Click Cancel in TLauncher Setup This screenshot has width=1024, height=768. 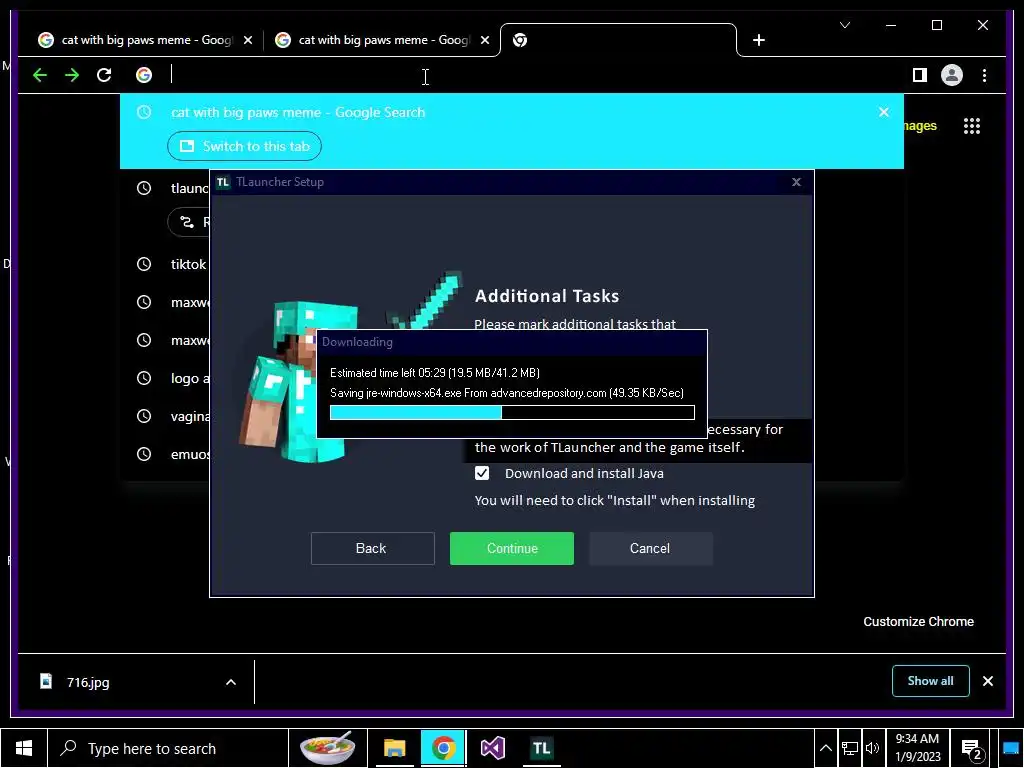click(650, 548)
